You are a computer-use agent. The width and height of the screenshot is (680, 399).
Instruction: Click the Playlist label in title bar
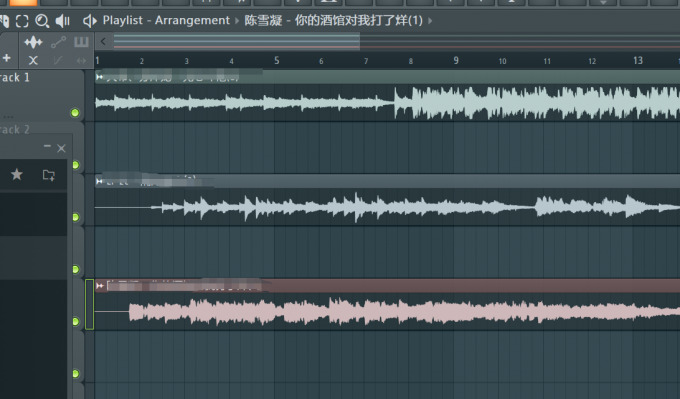click(123, 20)
